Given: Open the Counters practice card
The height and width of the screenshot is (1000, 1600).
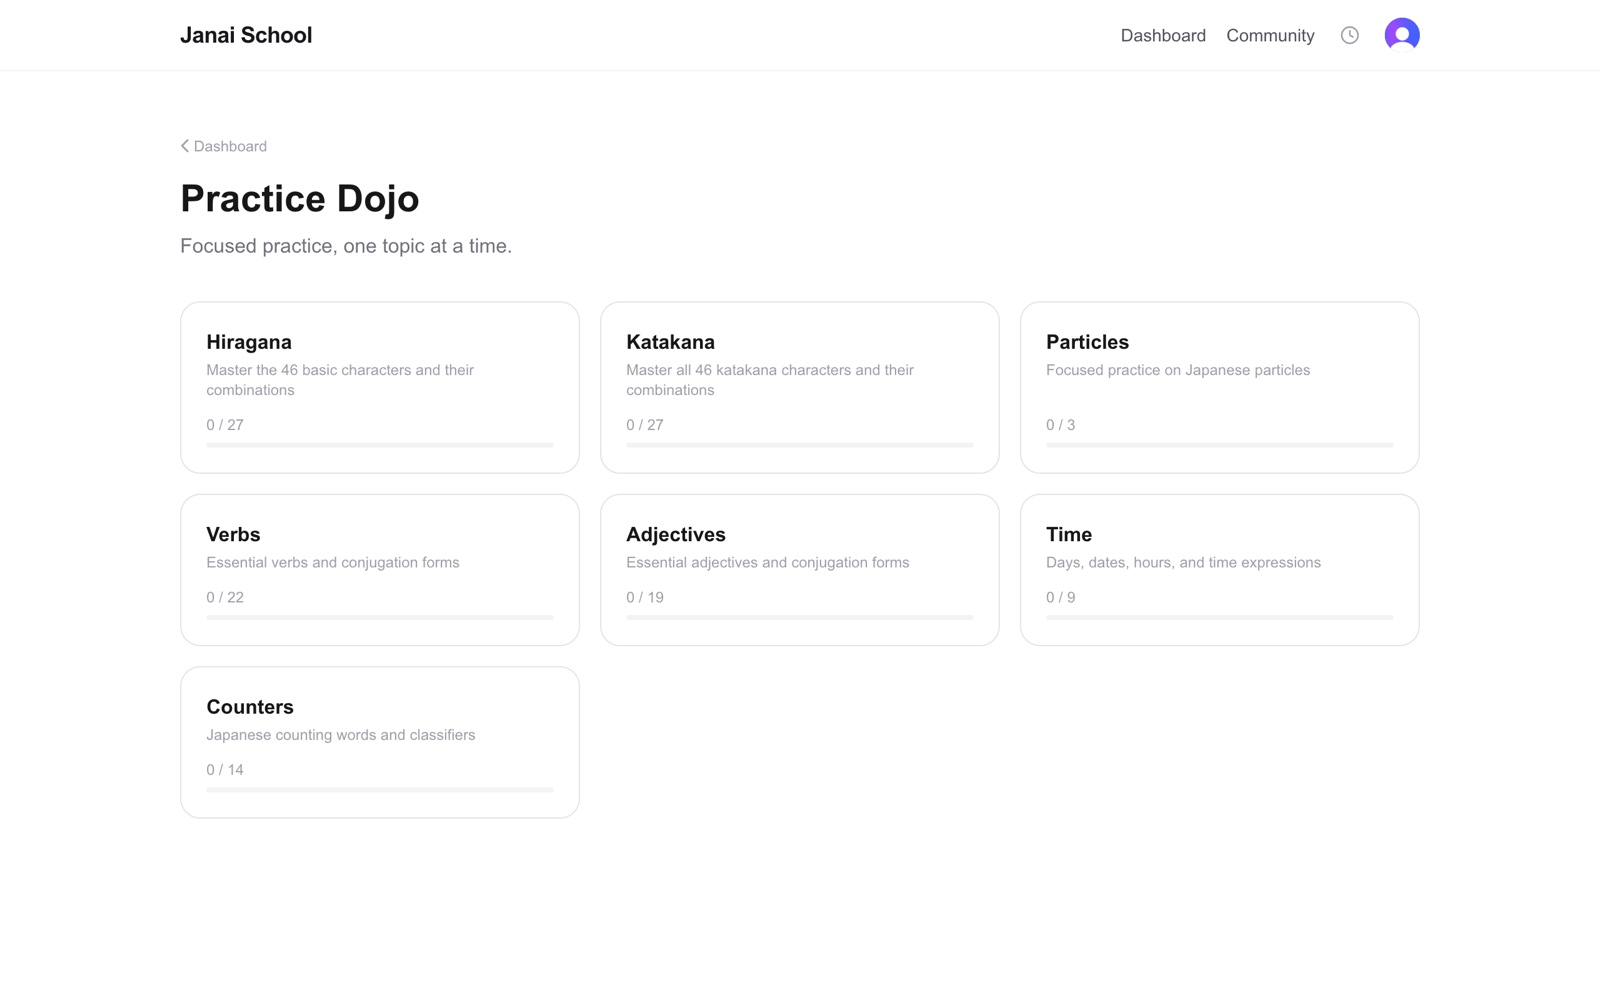Looking at the screenshot, I should coord(380,742).
